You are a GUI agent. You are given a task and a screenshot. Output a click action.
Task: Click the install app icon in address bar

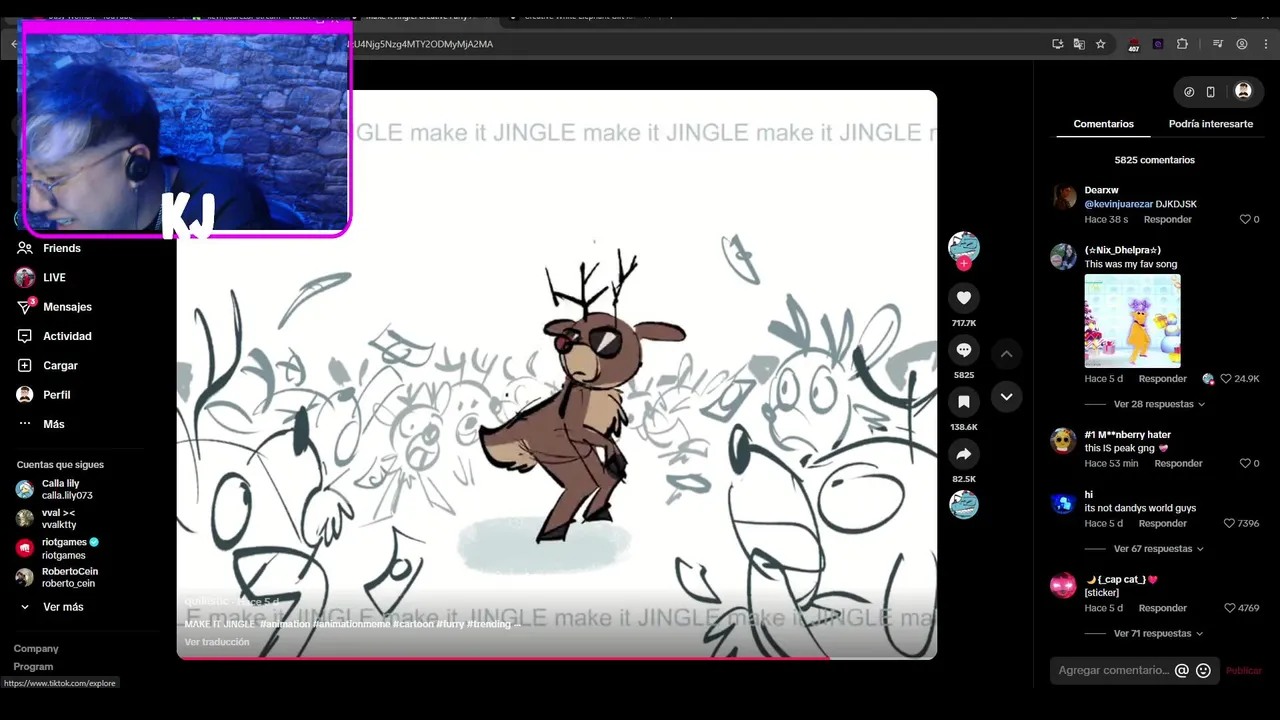(x=1058, y=44)
